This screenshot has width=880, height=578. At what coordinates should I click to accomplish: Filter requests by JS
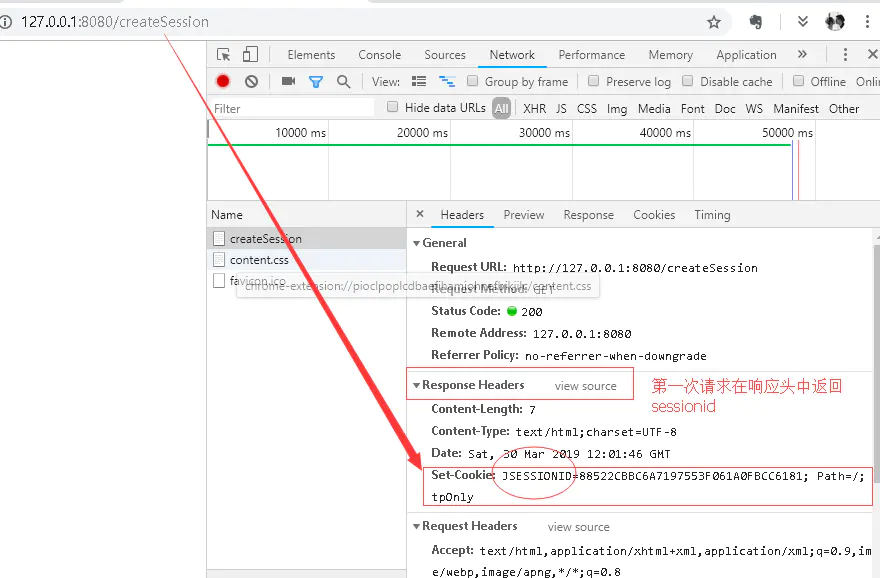coord(561,109)
